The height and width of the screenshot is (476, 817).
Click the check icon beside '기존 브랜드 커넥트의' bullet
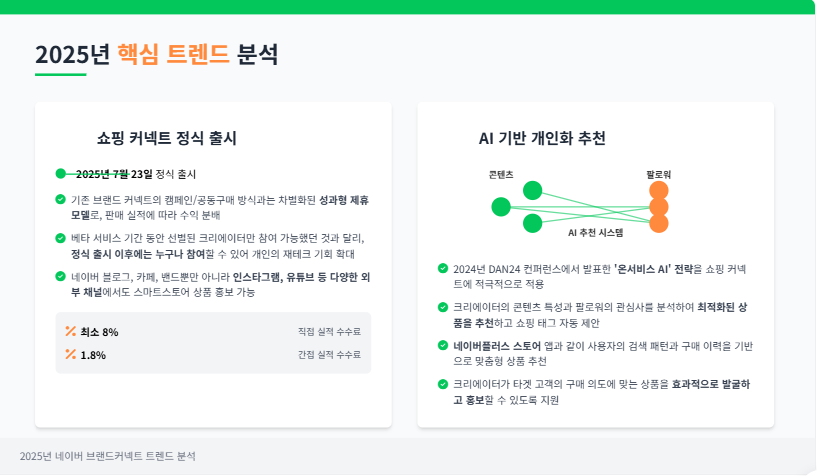click(x=61, y=199)
